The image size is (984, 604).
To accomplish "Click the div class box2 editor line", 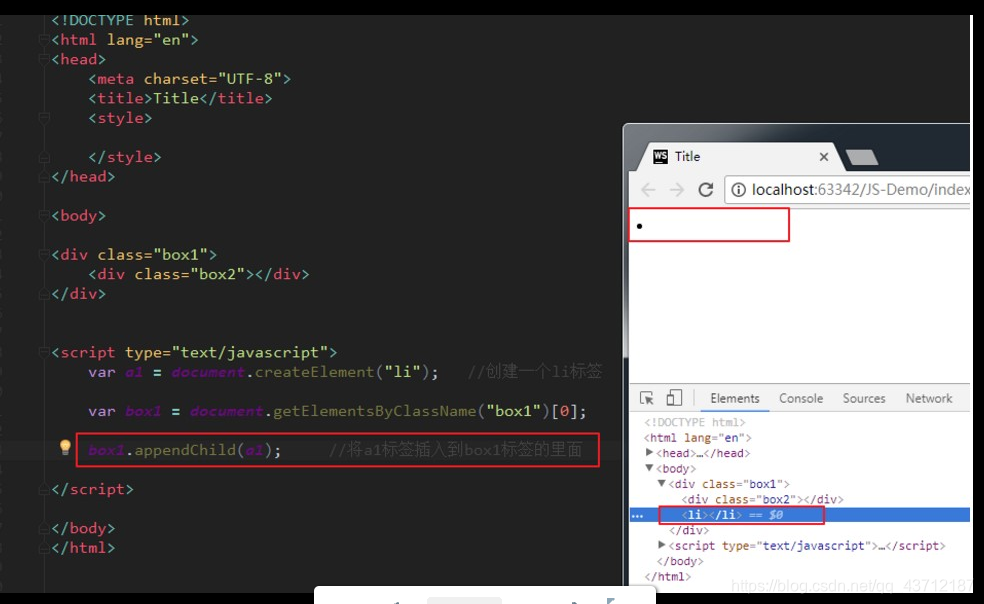I will coord(199,274).
